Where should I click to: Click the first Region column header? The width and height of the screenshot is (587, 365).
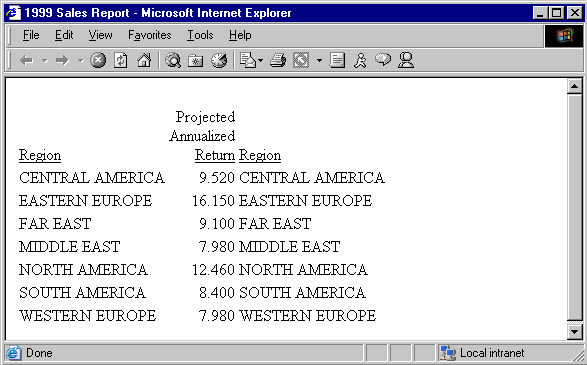coord(40,155)
